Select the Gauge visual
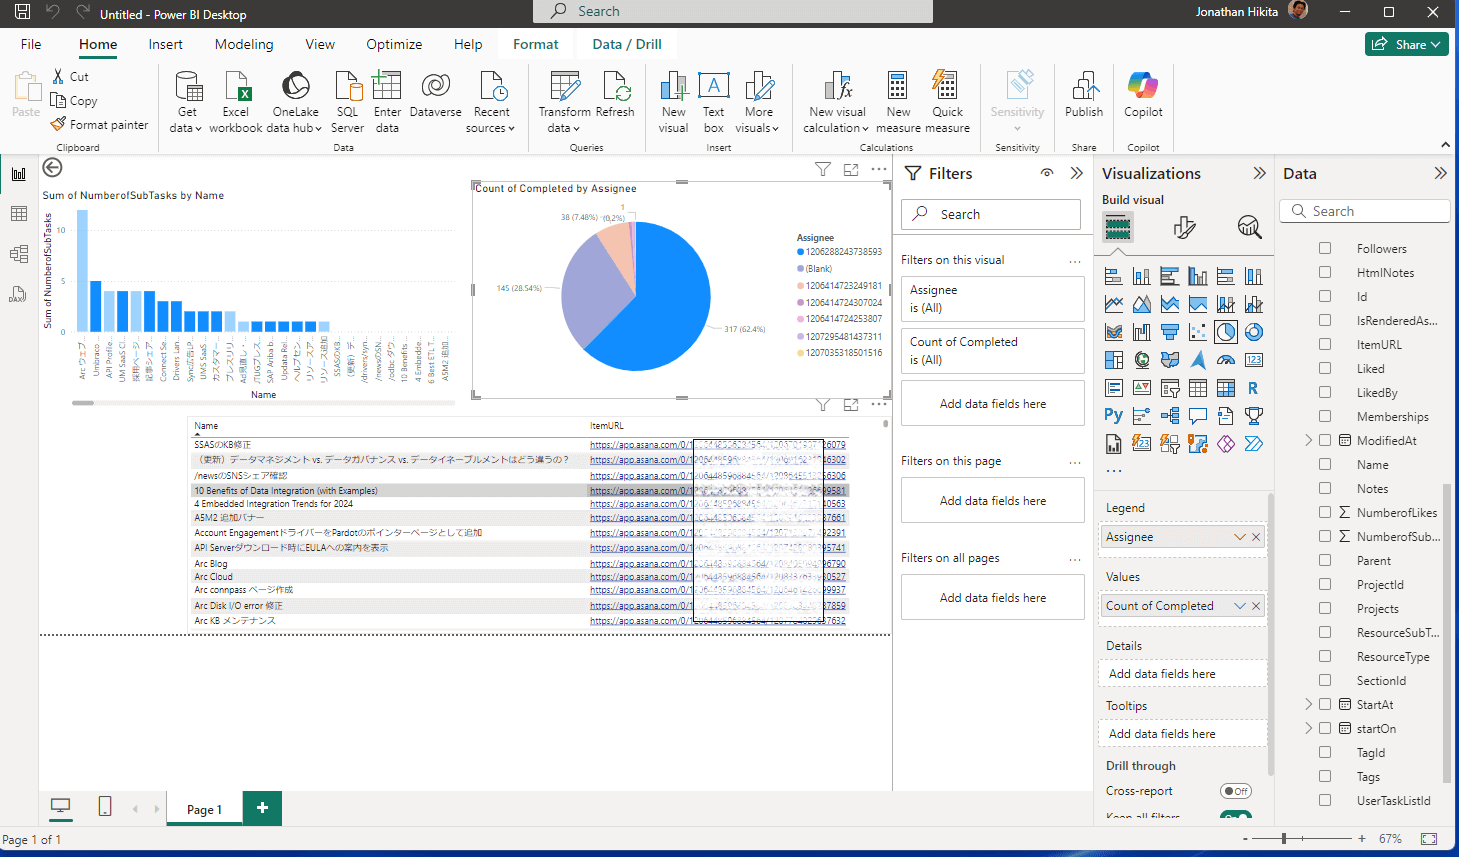Image resolution: width=1459 pixels, height=857 pixels. [1226, 359]
